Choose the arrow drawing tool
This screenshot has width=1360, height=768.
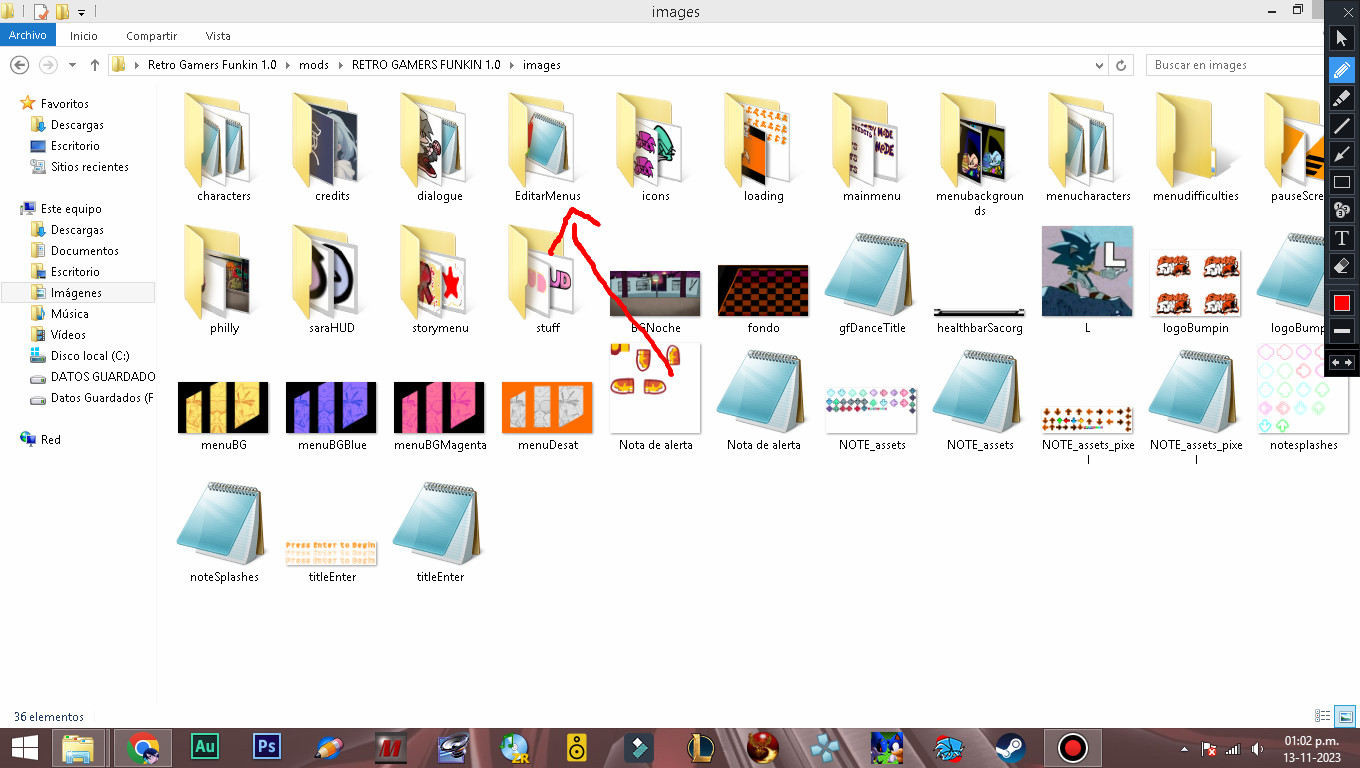coord(1342,153)
